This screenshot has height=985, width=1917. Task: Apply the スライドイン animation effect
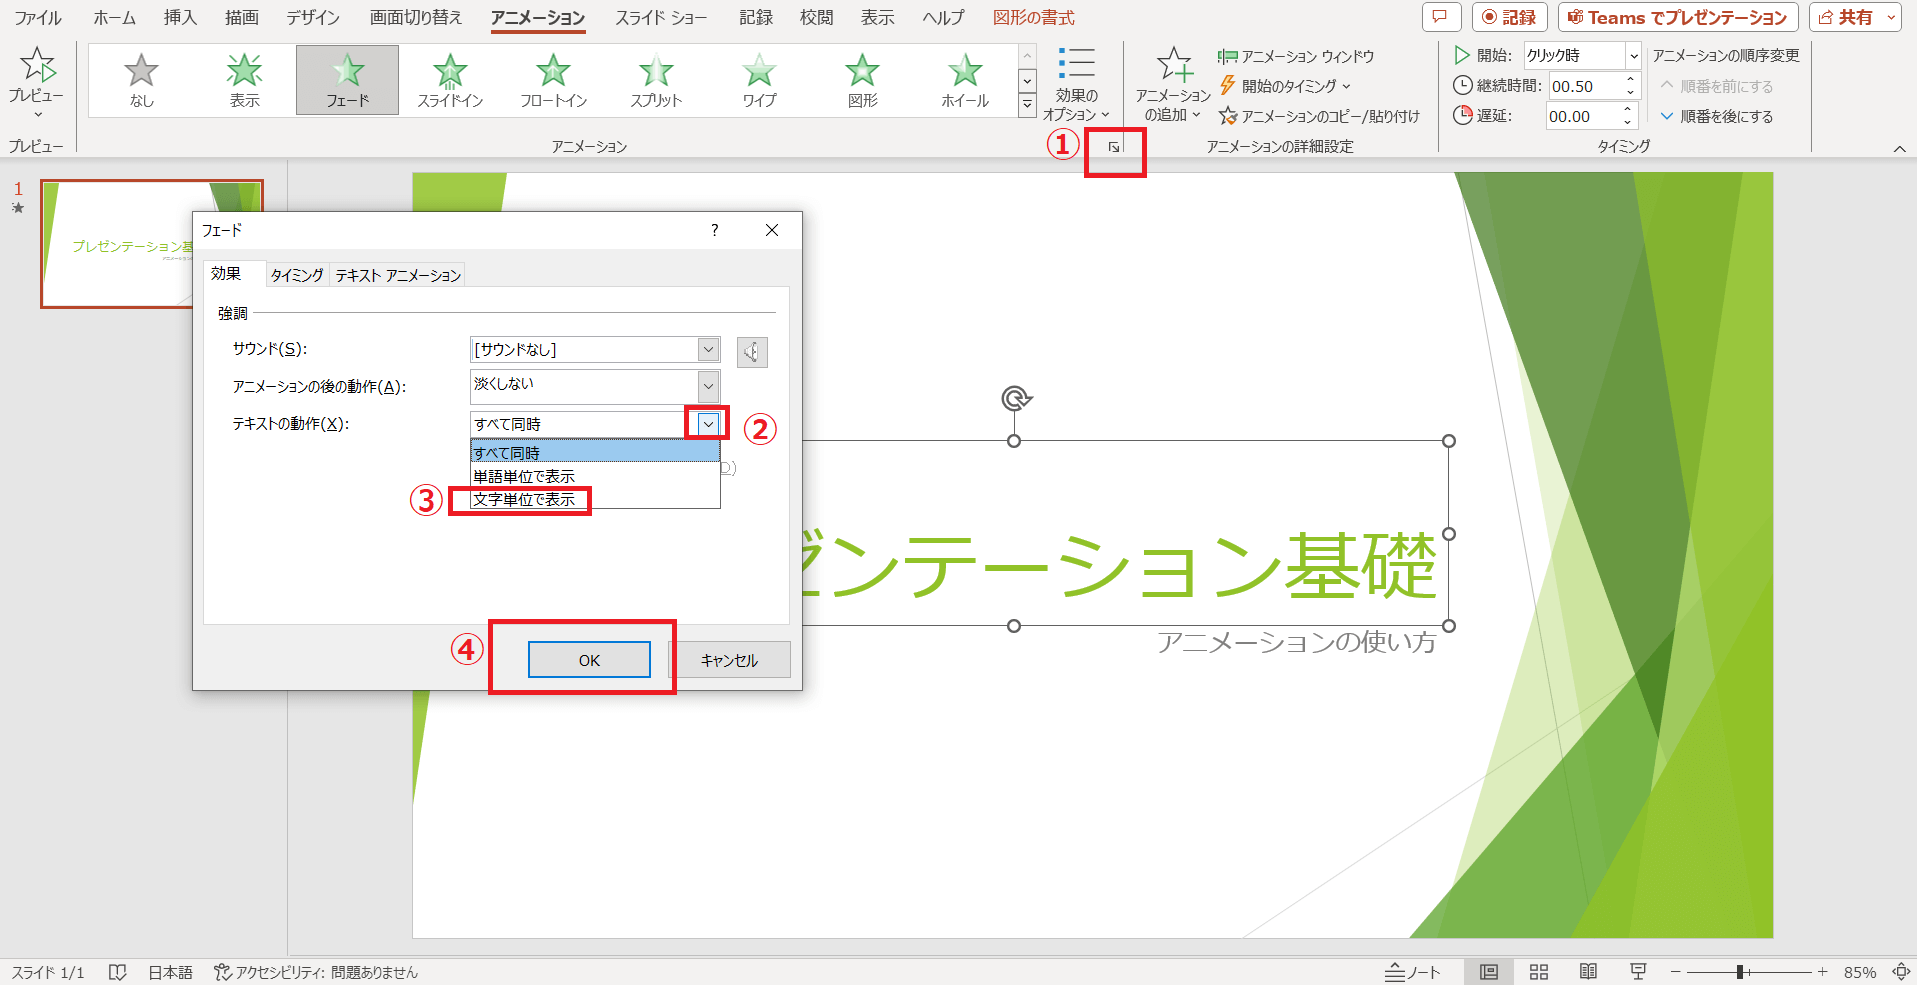pos(450,80)
